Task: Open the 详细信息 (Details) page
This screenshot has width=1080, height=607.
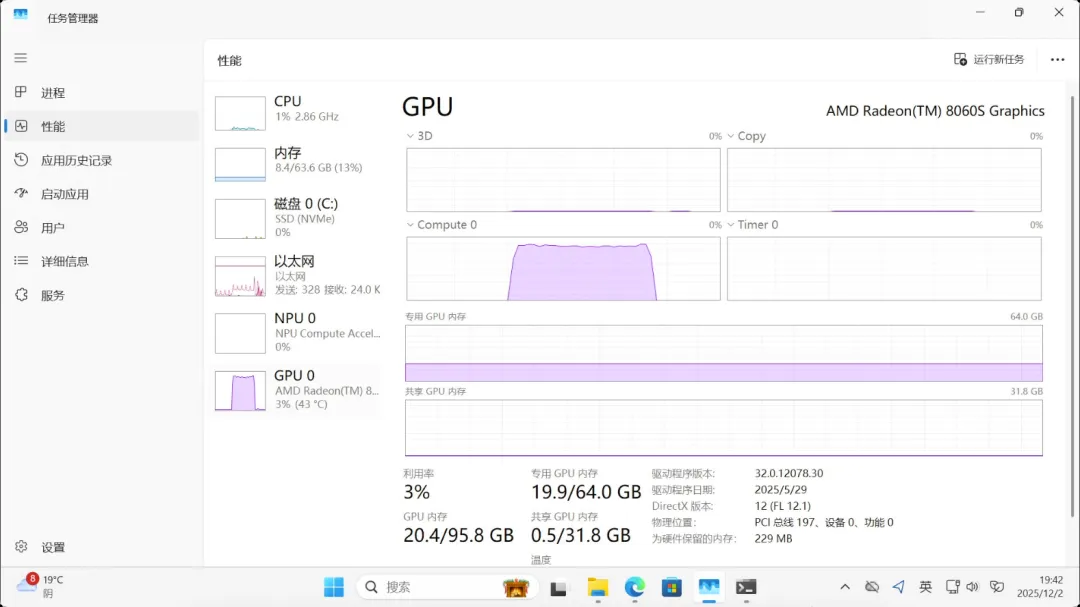Action: 64,261
